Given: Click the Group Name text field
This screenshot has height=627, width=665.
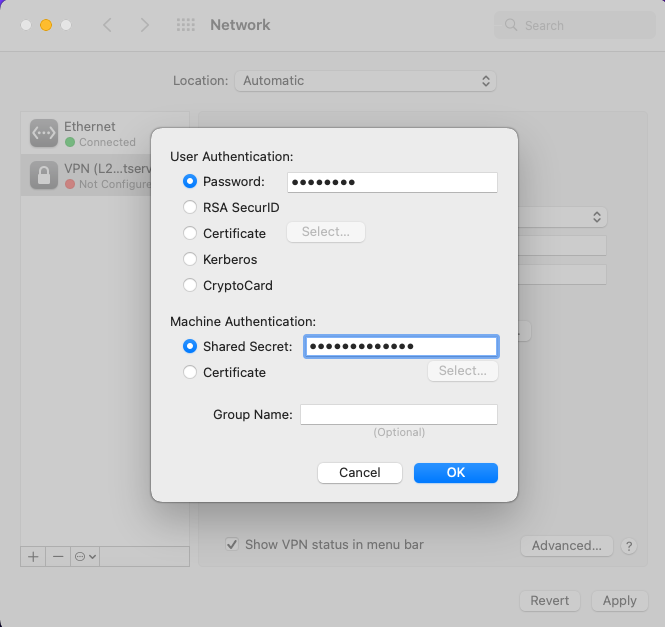Looking at the screenshot, I should tap(399, 414).
